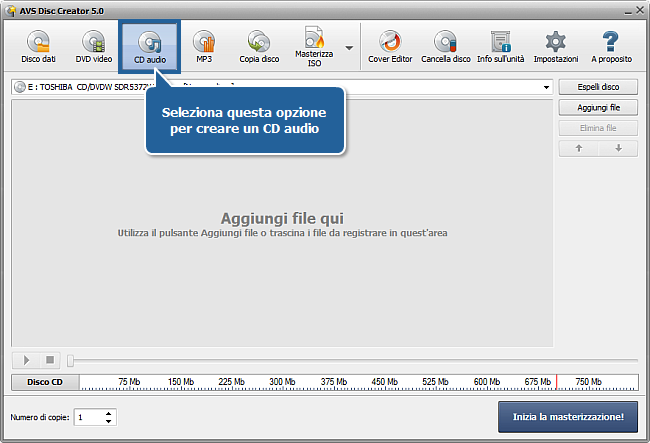
Task: Click the Aggiungi file qui drop area
Action: (282, 224)
